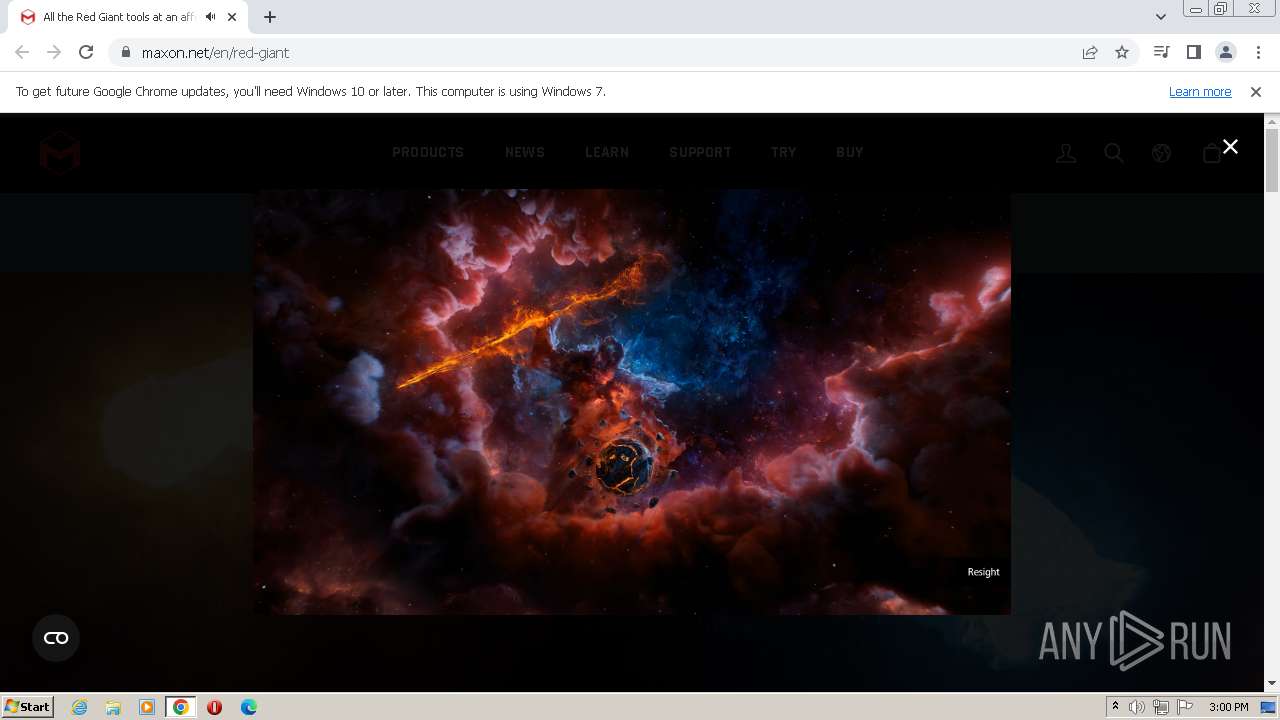Mute the tab audio speaker icon
This screenshot has height=720, width=1280.
click(210, 17)
